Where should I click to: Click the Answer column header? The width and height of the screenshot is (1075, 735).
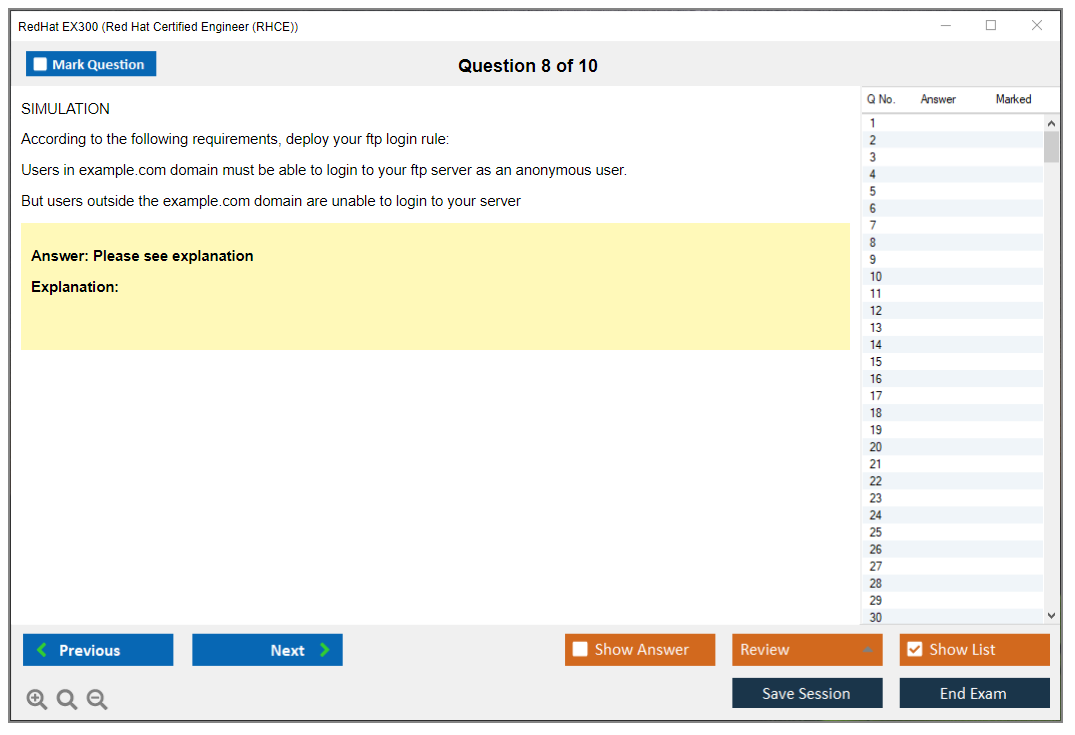[x=938, y=99]
